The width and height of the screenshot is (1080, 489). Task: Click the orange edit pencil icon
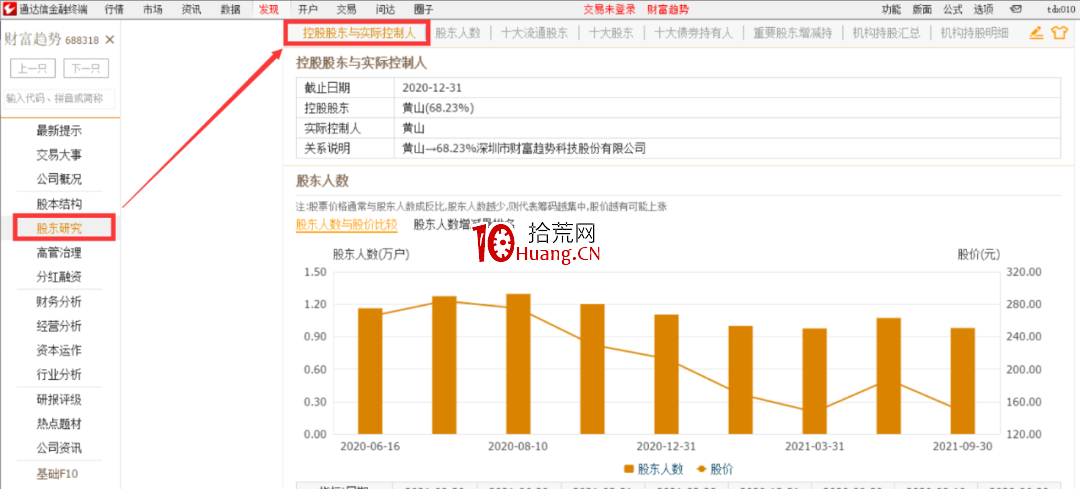[x=1037, y=32]
